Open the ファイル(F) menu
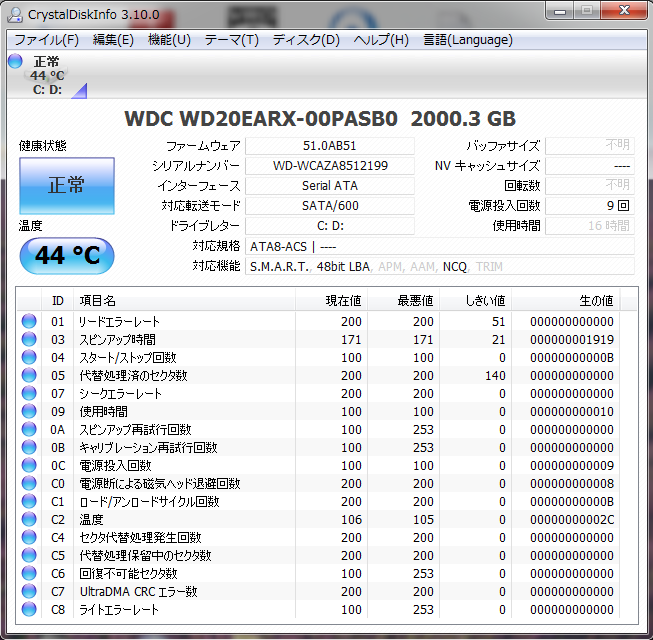653x640 pixels. pos(47,40)
